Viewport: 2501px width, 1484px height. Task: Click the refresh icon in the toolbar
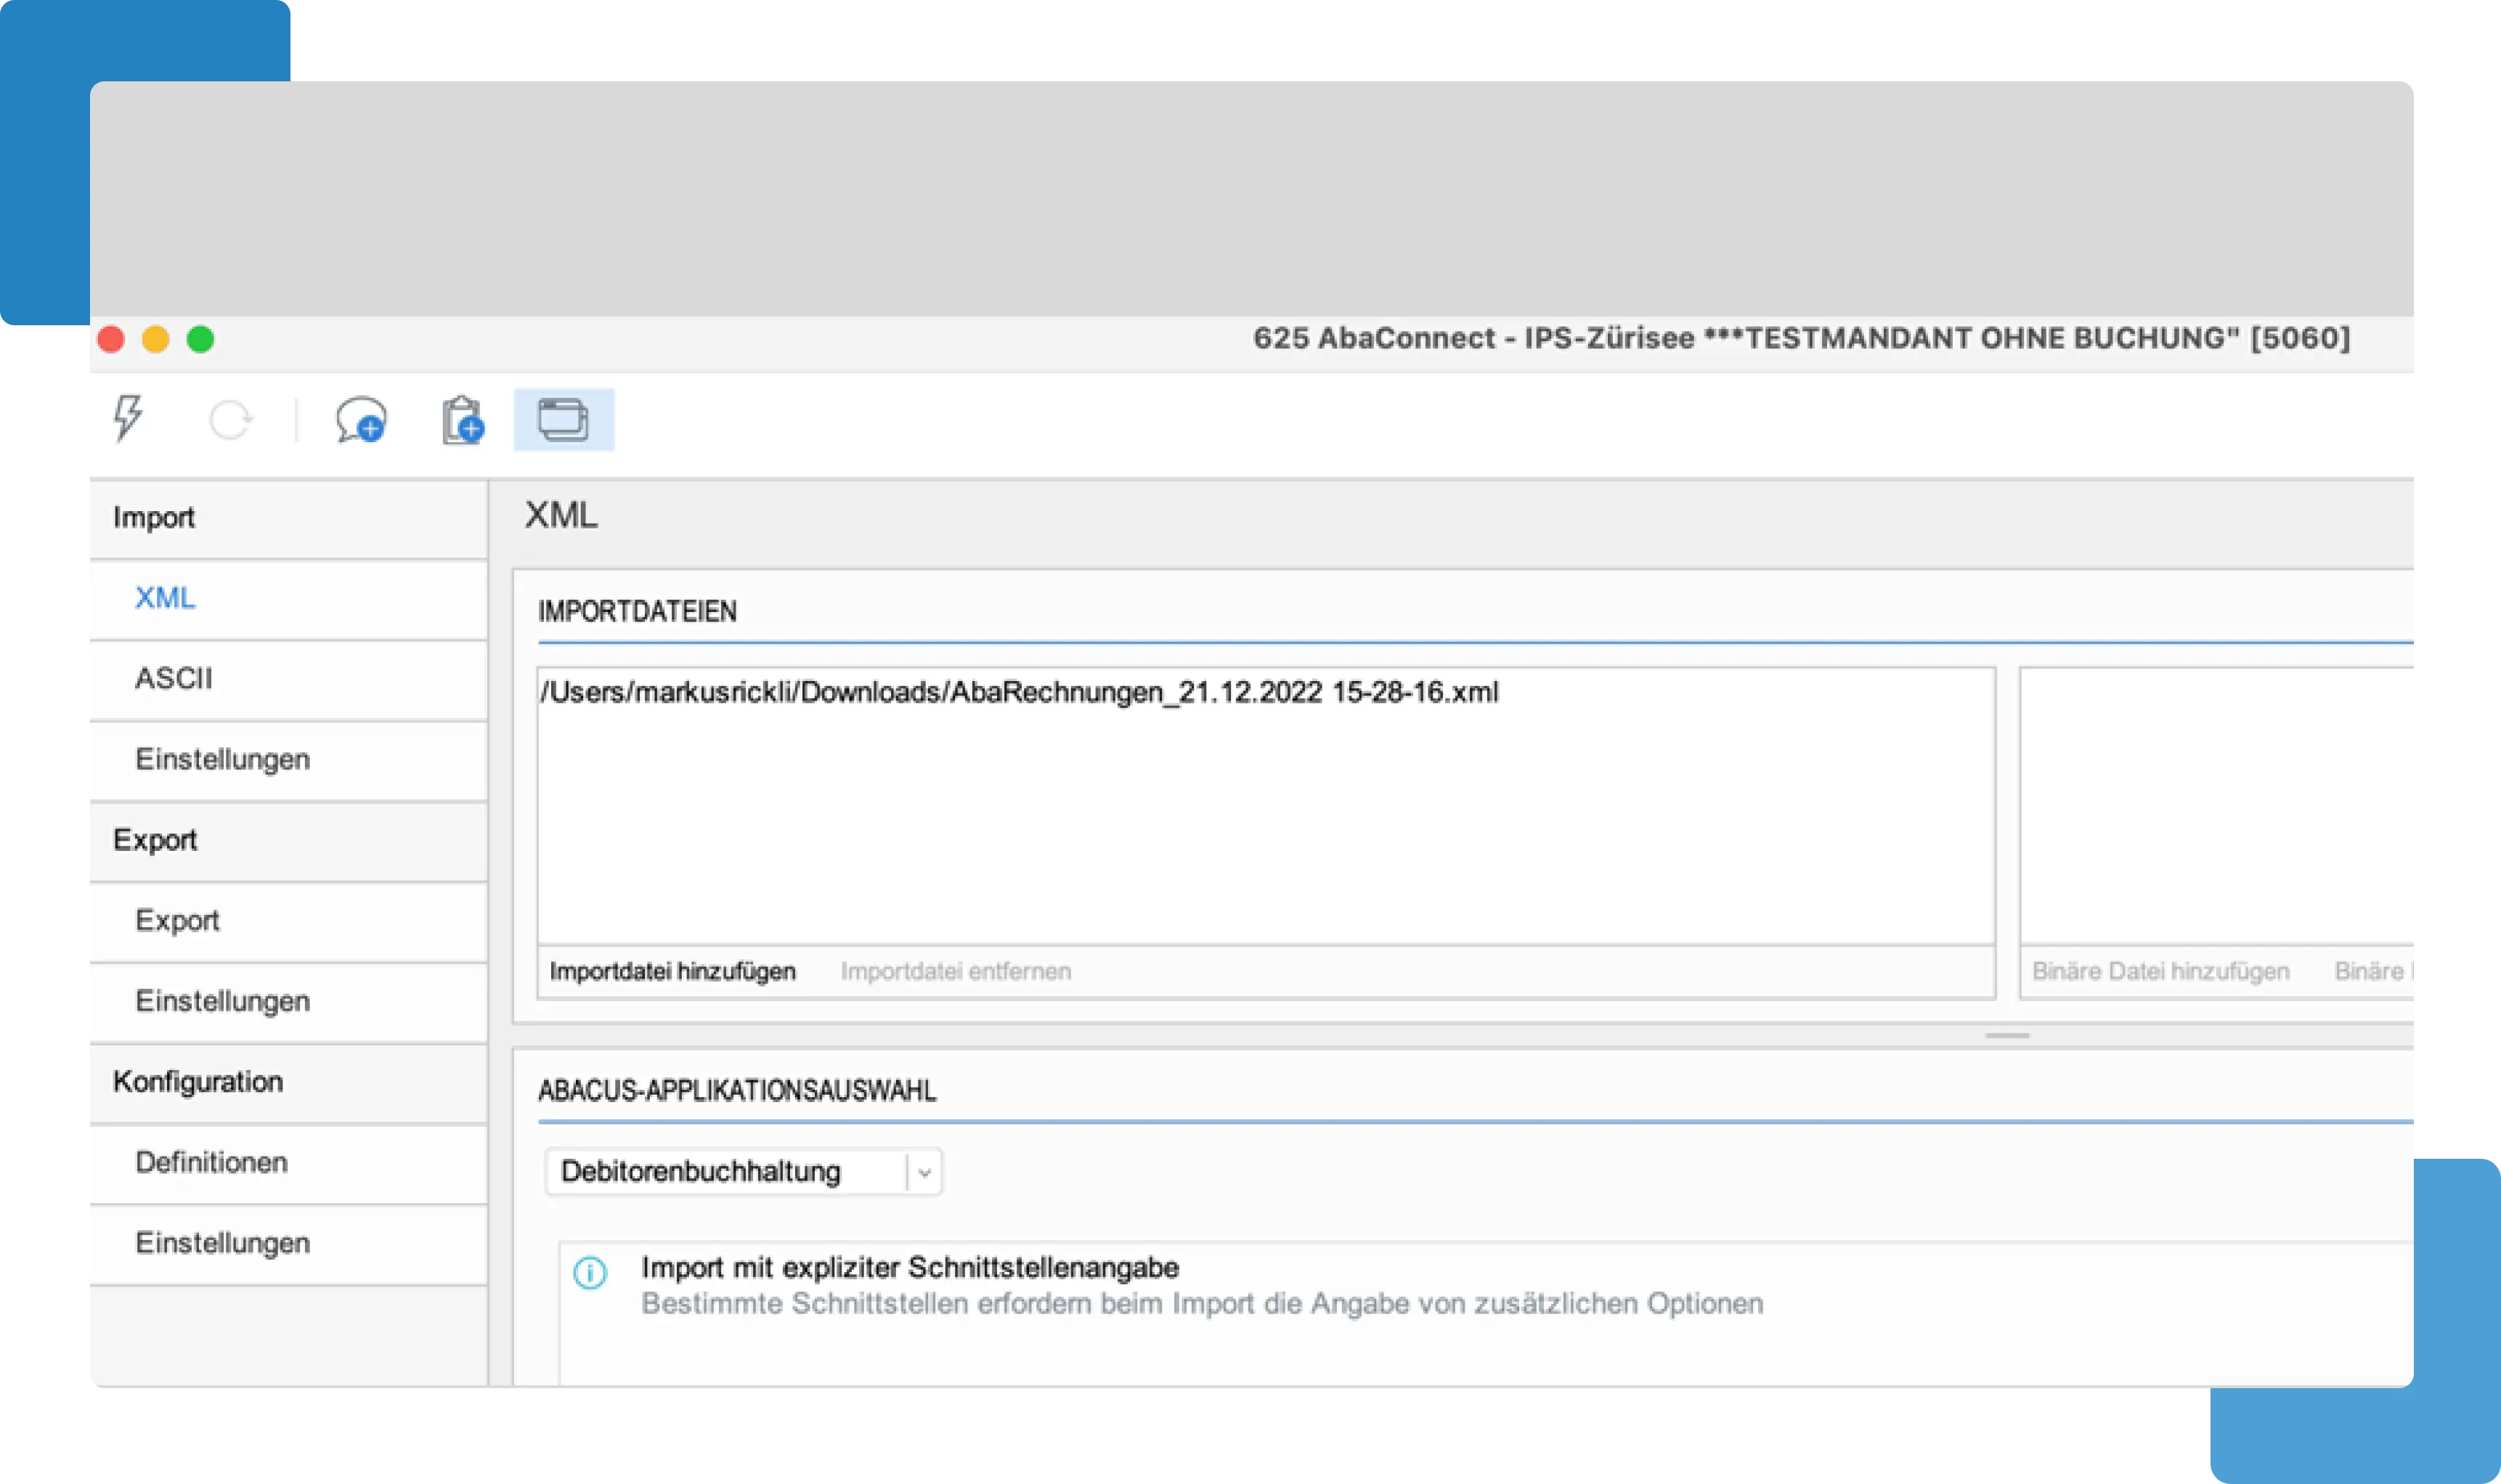click(231, 418)
